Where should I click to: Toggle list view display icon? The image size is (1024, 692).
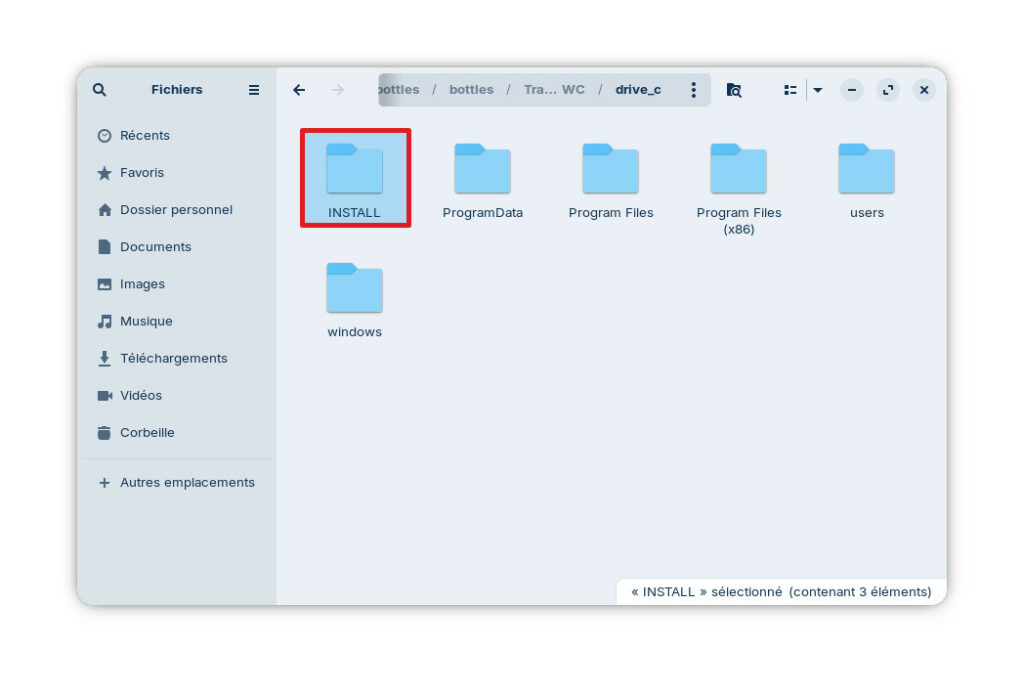tap(790, 90)
